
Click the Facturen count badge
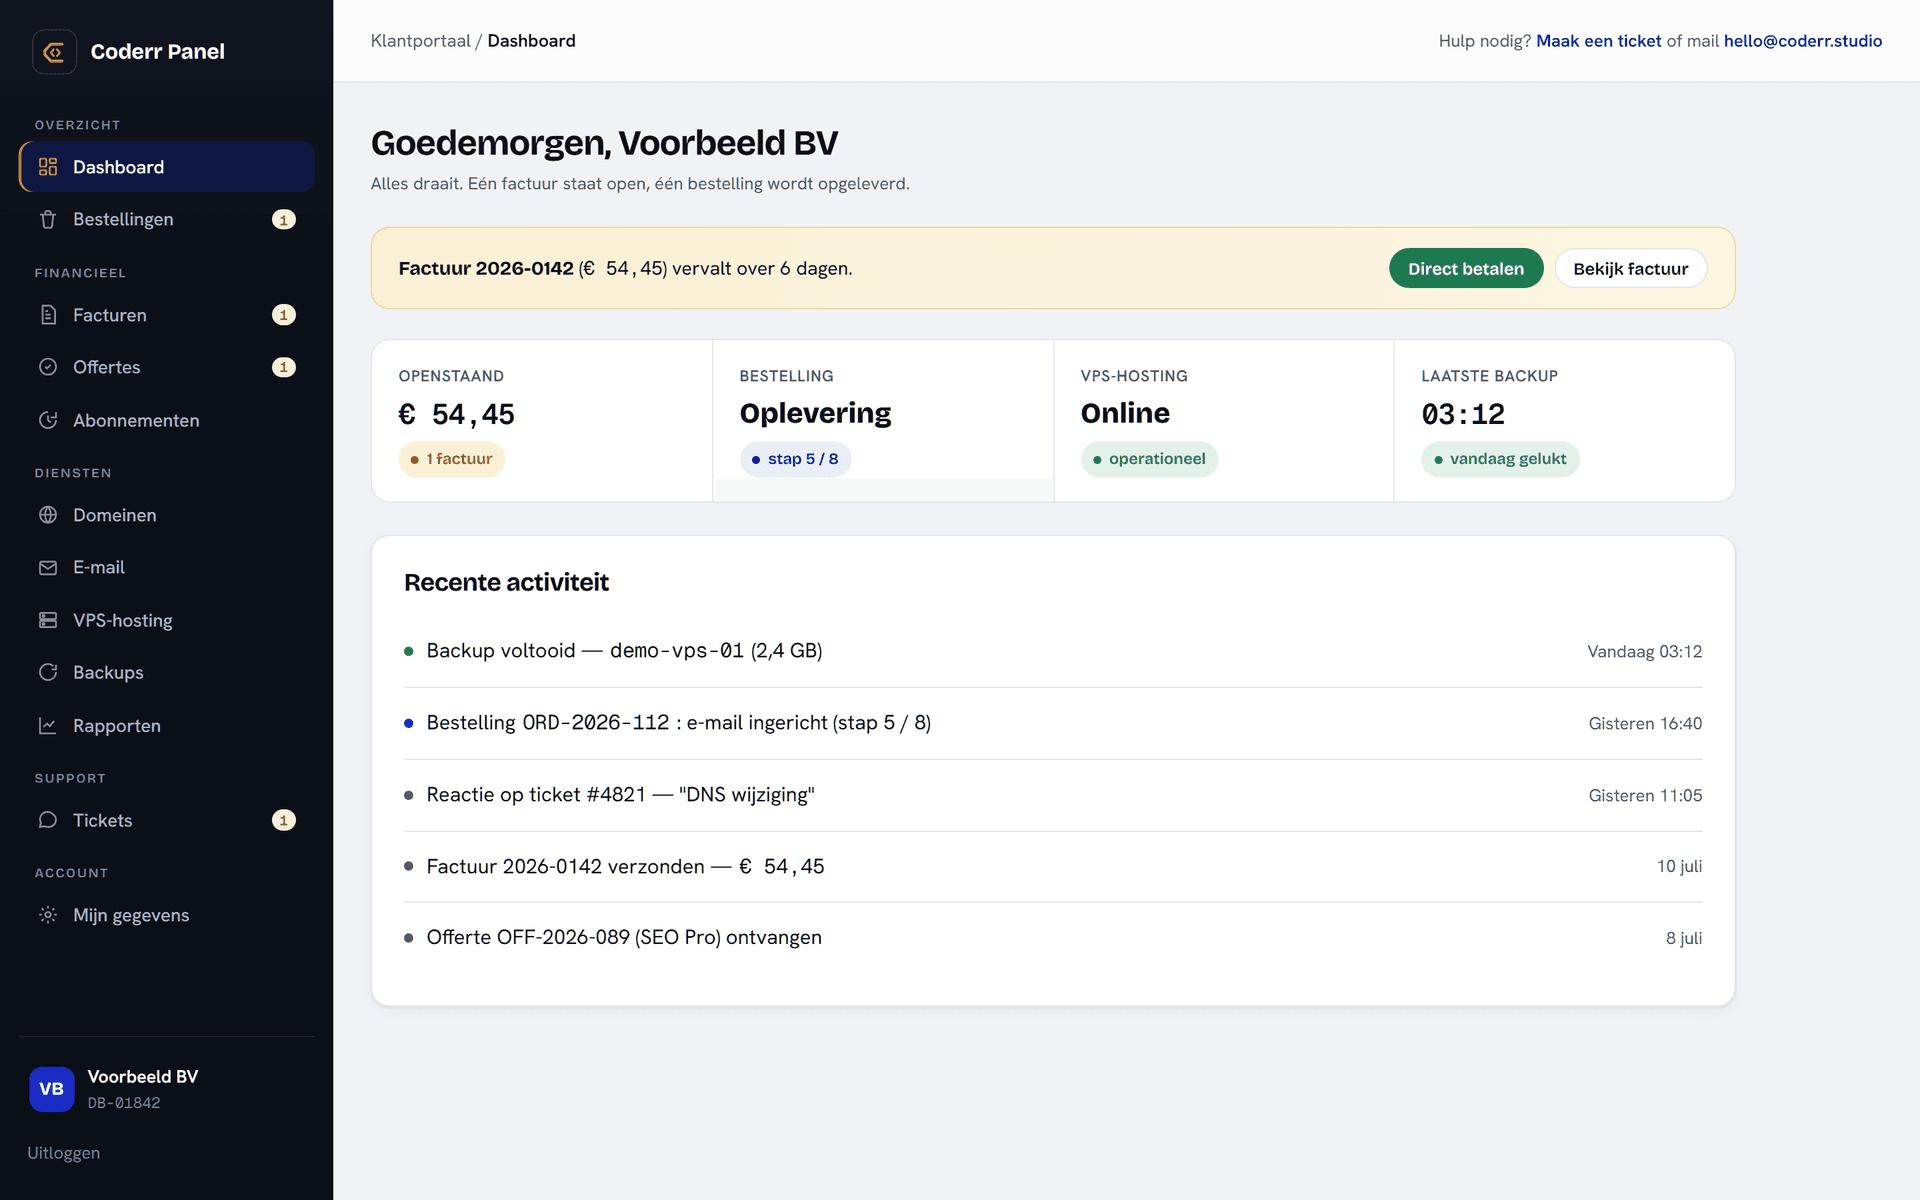(284, 315)
